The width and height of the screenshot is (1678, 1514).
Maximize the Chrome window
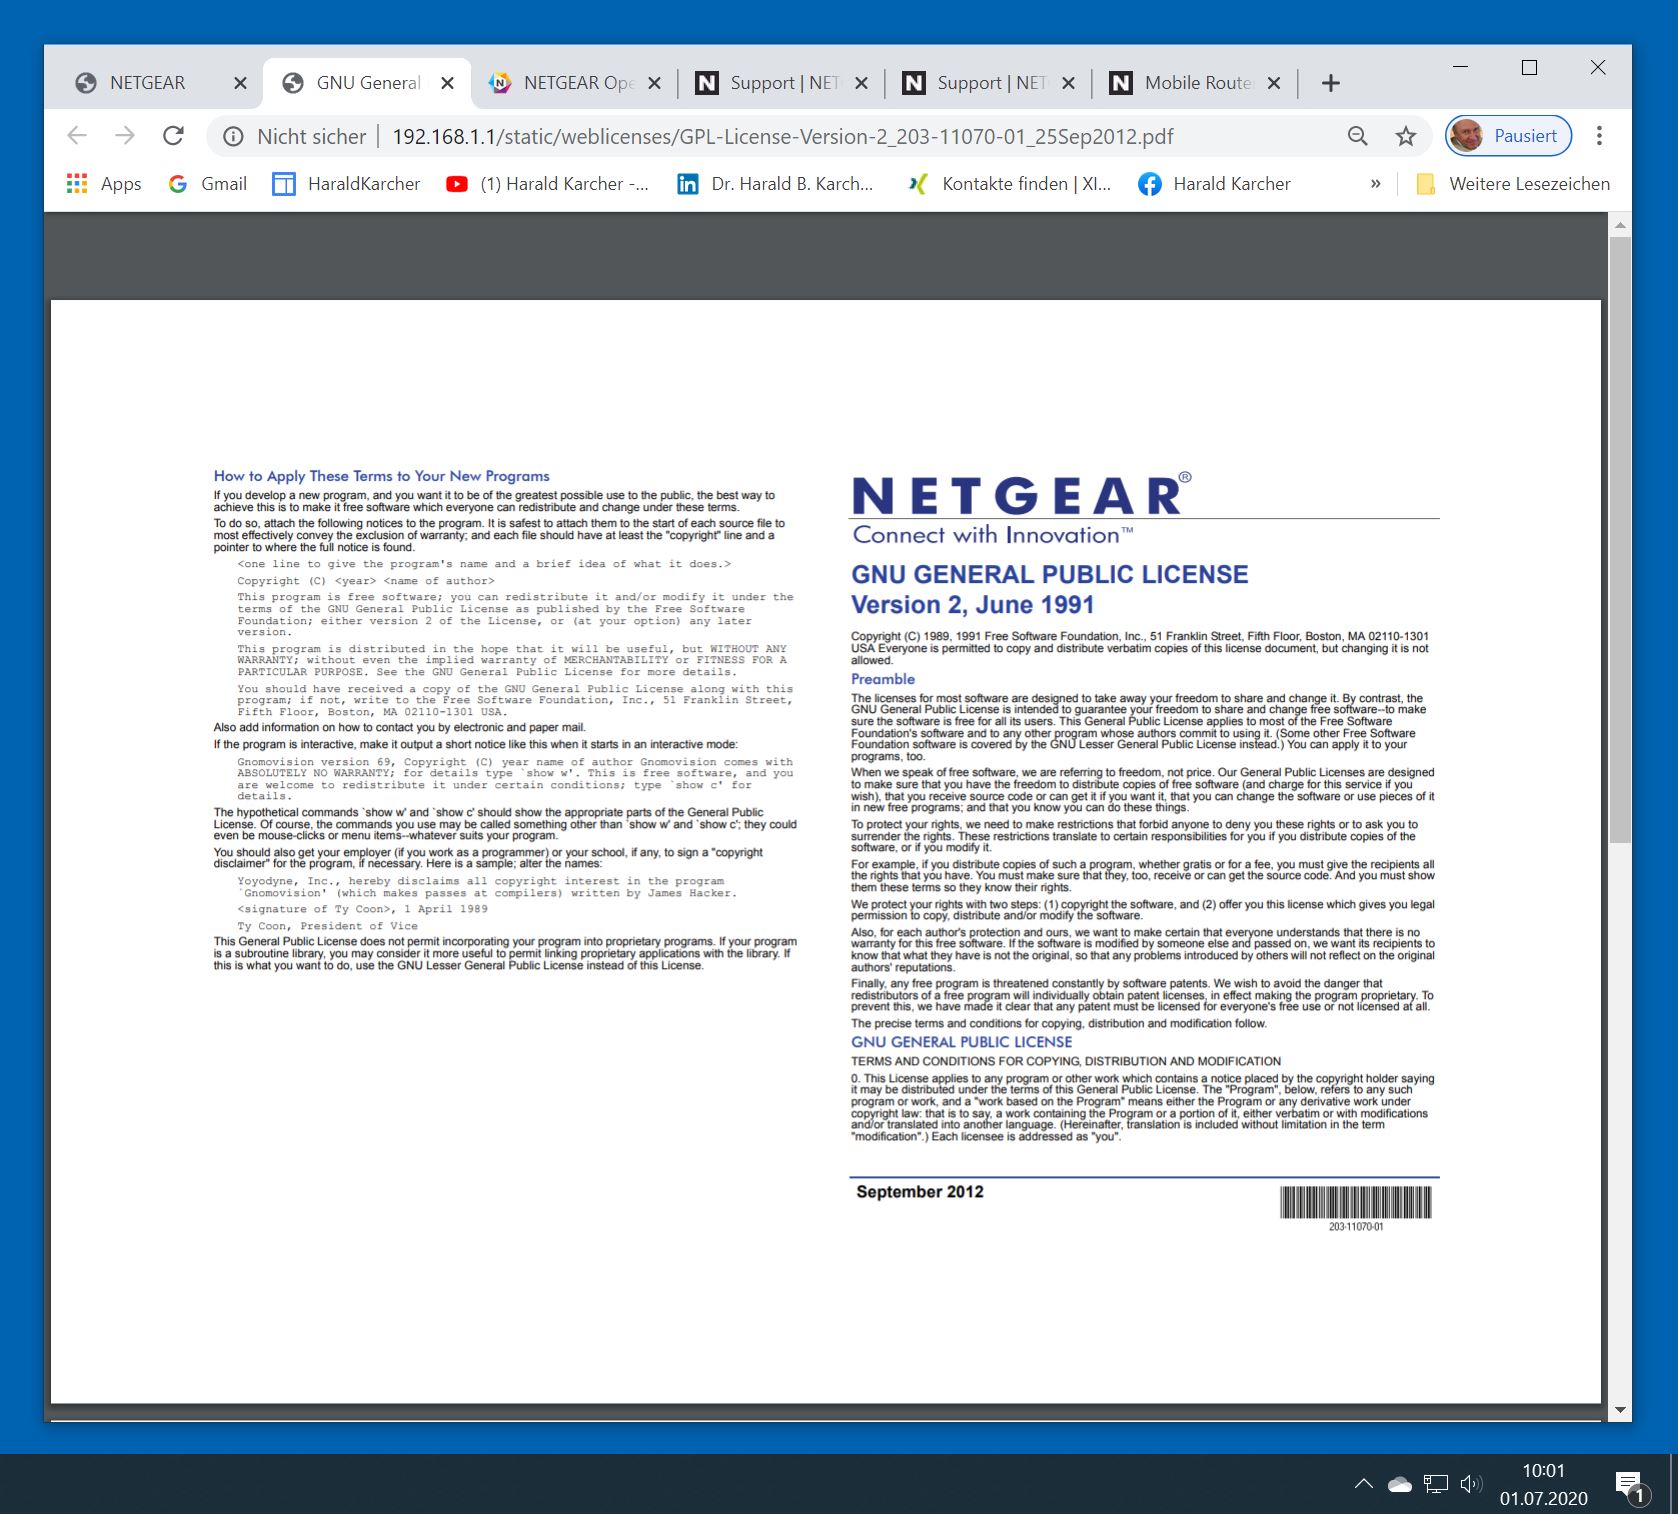1529,67
